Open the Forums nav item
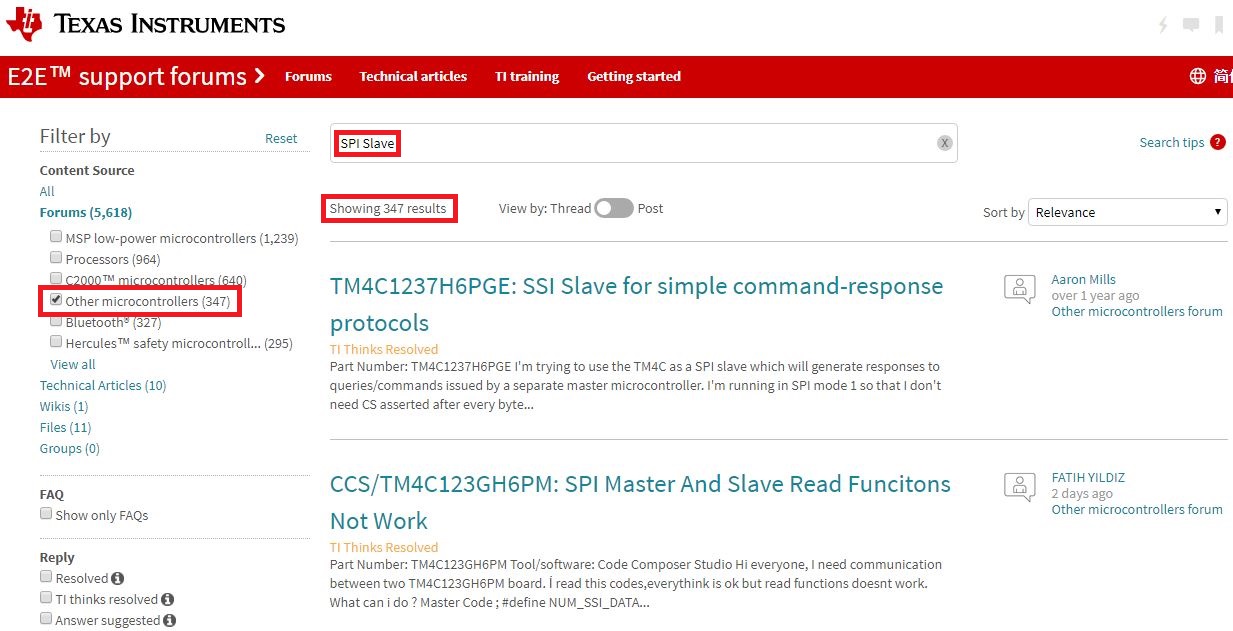 (308, 76)
